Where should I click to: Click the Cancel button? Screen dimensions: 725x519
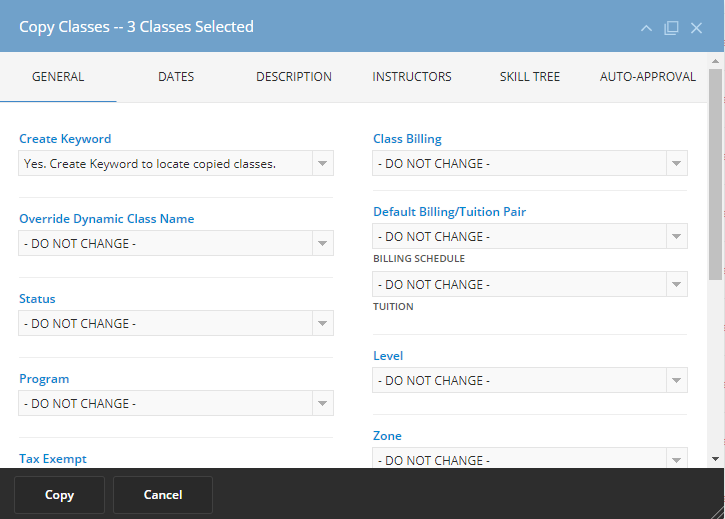coord(163,495)
